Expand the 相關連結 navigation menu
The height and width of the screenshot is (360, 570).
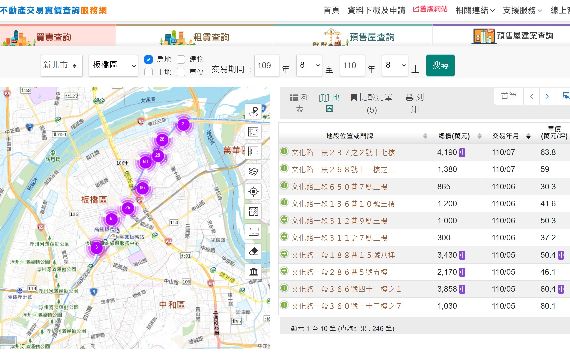tap(475, 11)
